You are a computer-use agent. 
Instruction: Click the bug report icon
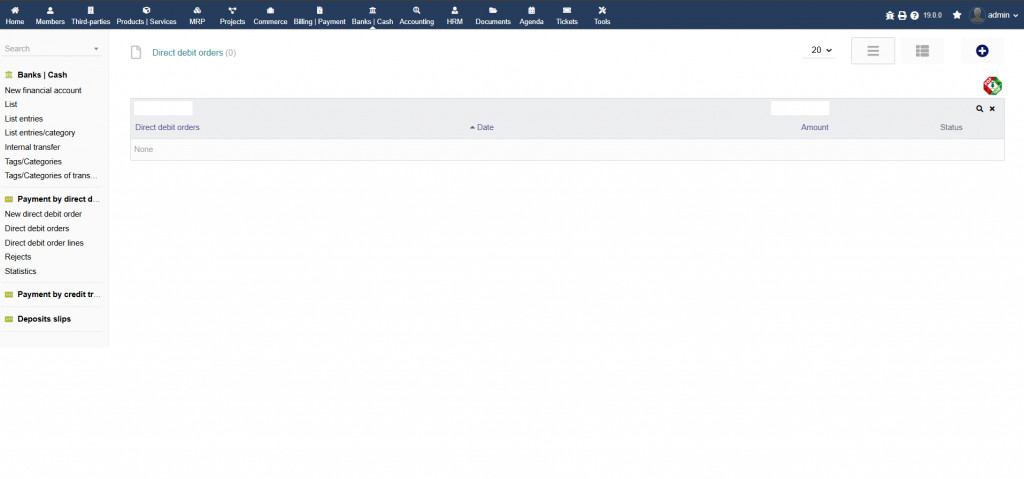pos(889,15)
